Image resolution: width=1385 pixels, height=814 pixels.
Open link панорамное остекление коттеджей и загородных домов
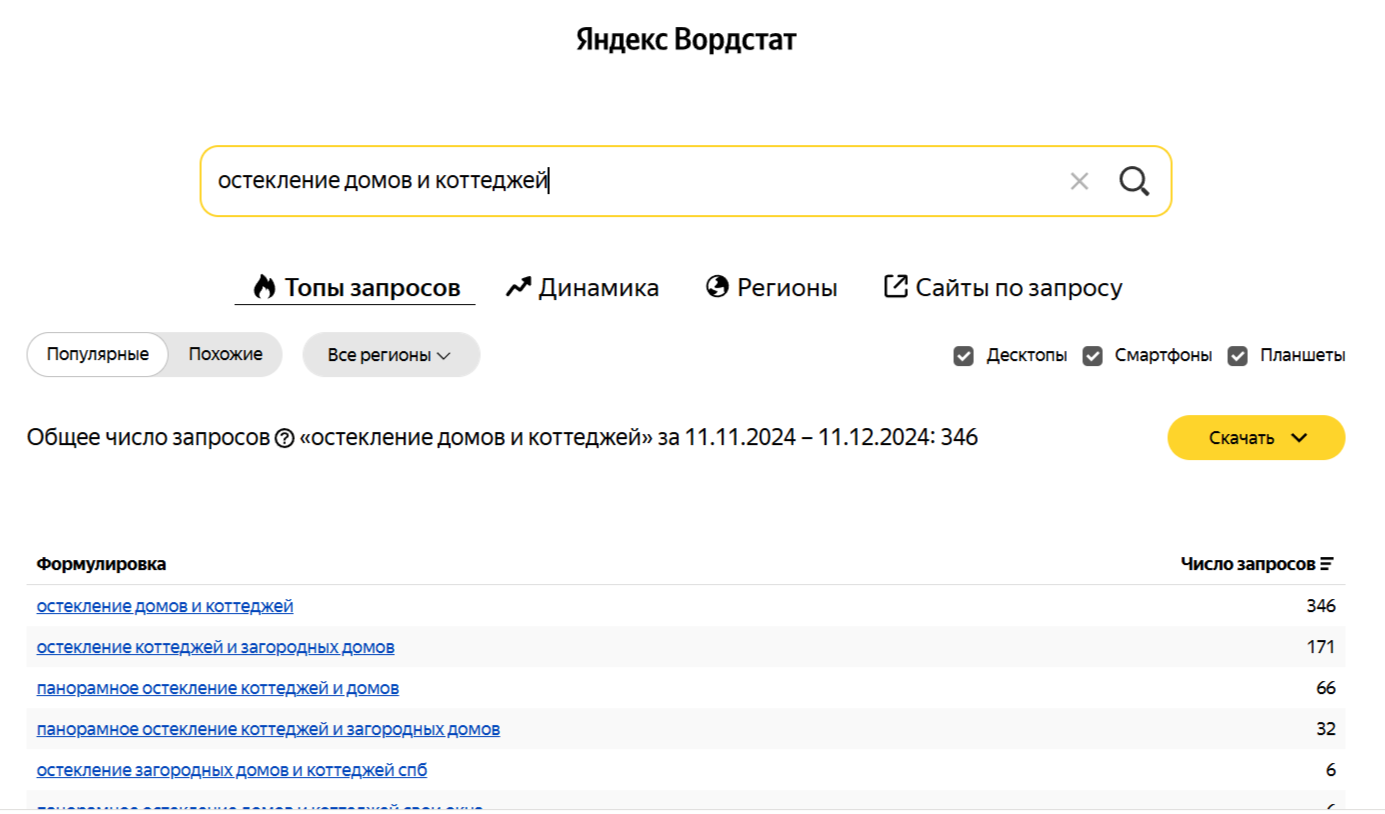point(268,729)
